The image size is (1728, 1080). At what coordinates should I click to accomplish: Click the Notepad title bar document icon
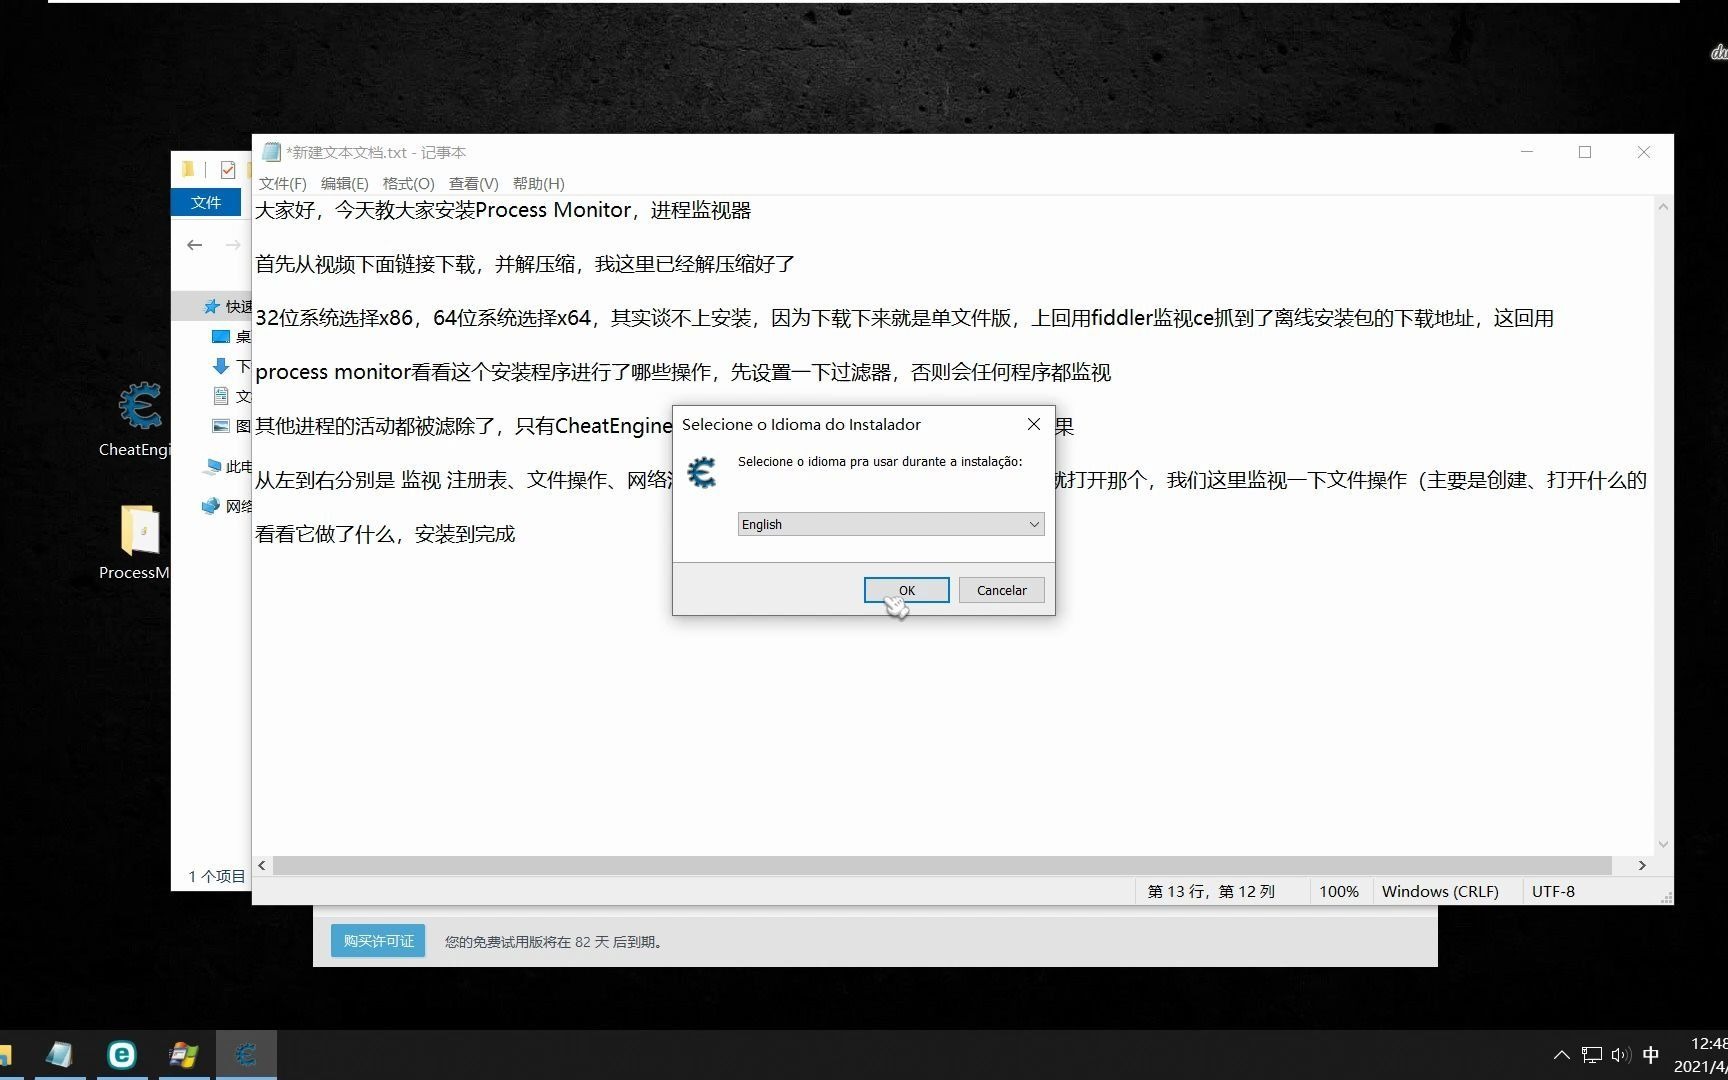pos(271,152)
